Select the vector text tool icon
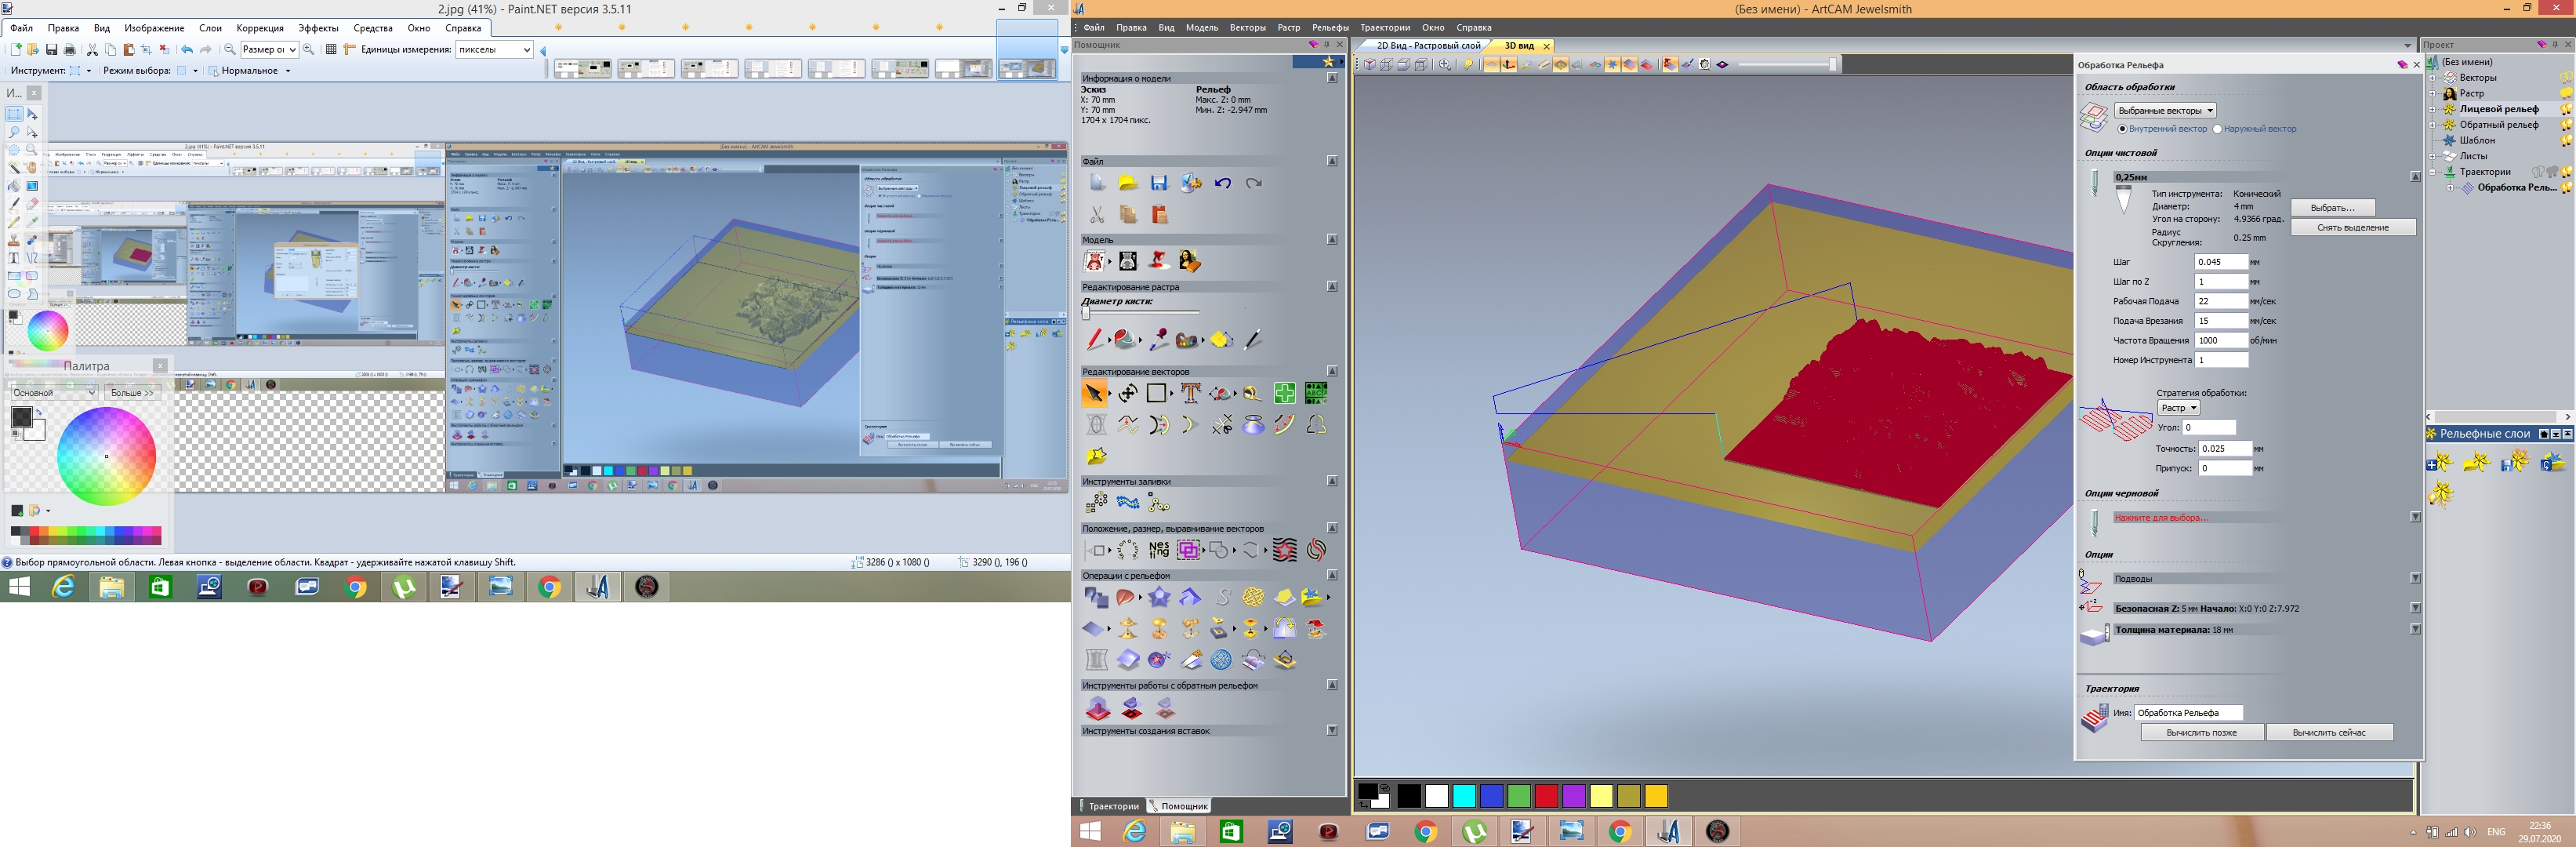This screenshot has height=847, width=2576. pyautogui.click(x=1190, y=393)
